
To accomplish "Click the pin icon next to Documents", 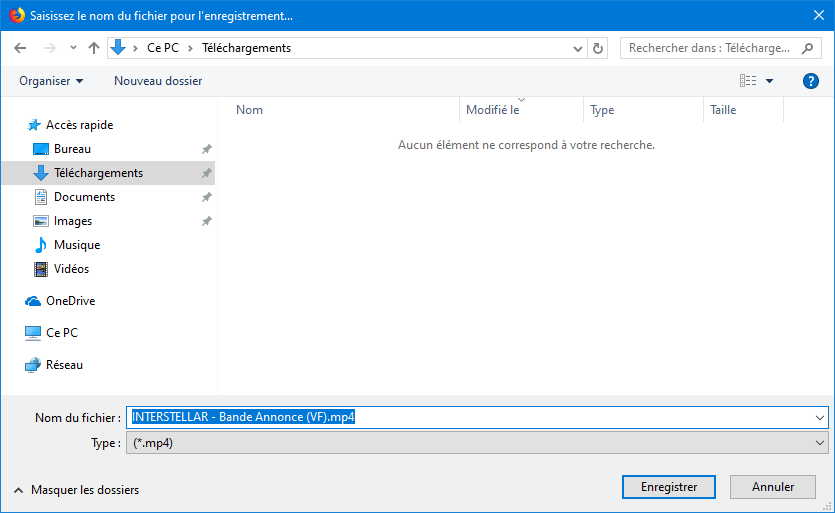I will point(207,197).
